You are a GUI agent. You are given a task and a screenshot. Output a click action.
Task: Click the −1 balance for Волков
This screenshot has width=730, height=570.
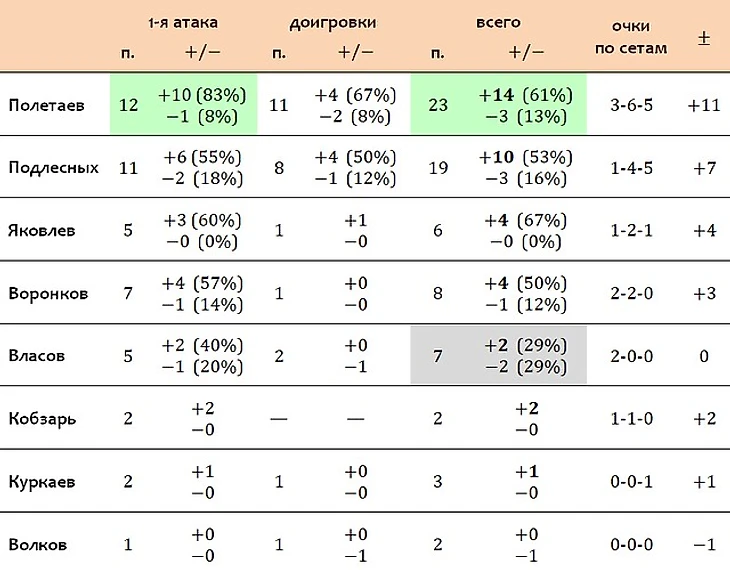(704, 544)
